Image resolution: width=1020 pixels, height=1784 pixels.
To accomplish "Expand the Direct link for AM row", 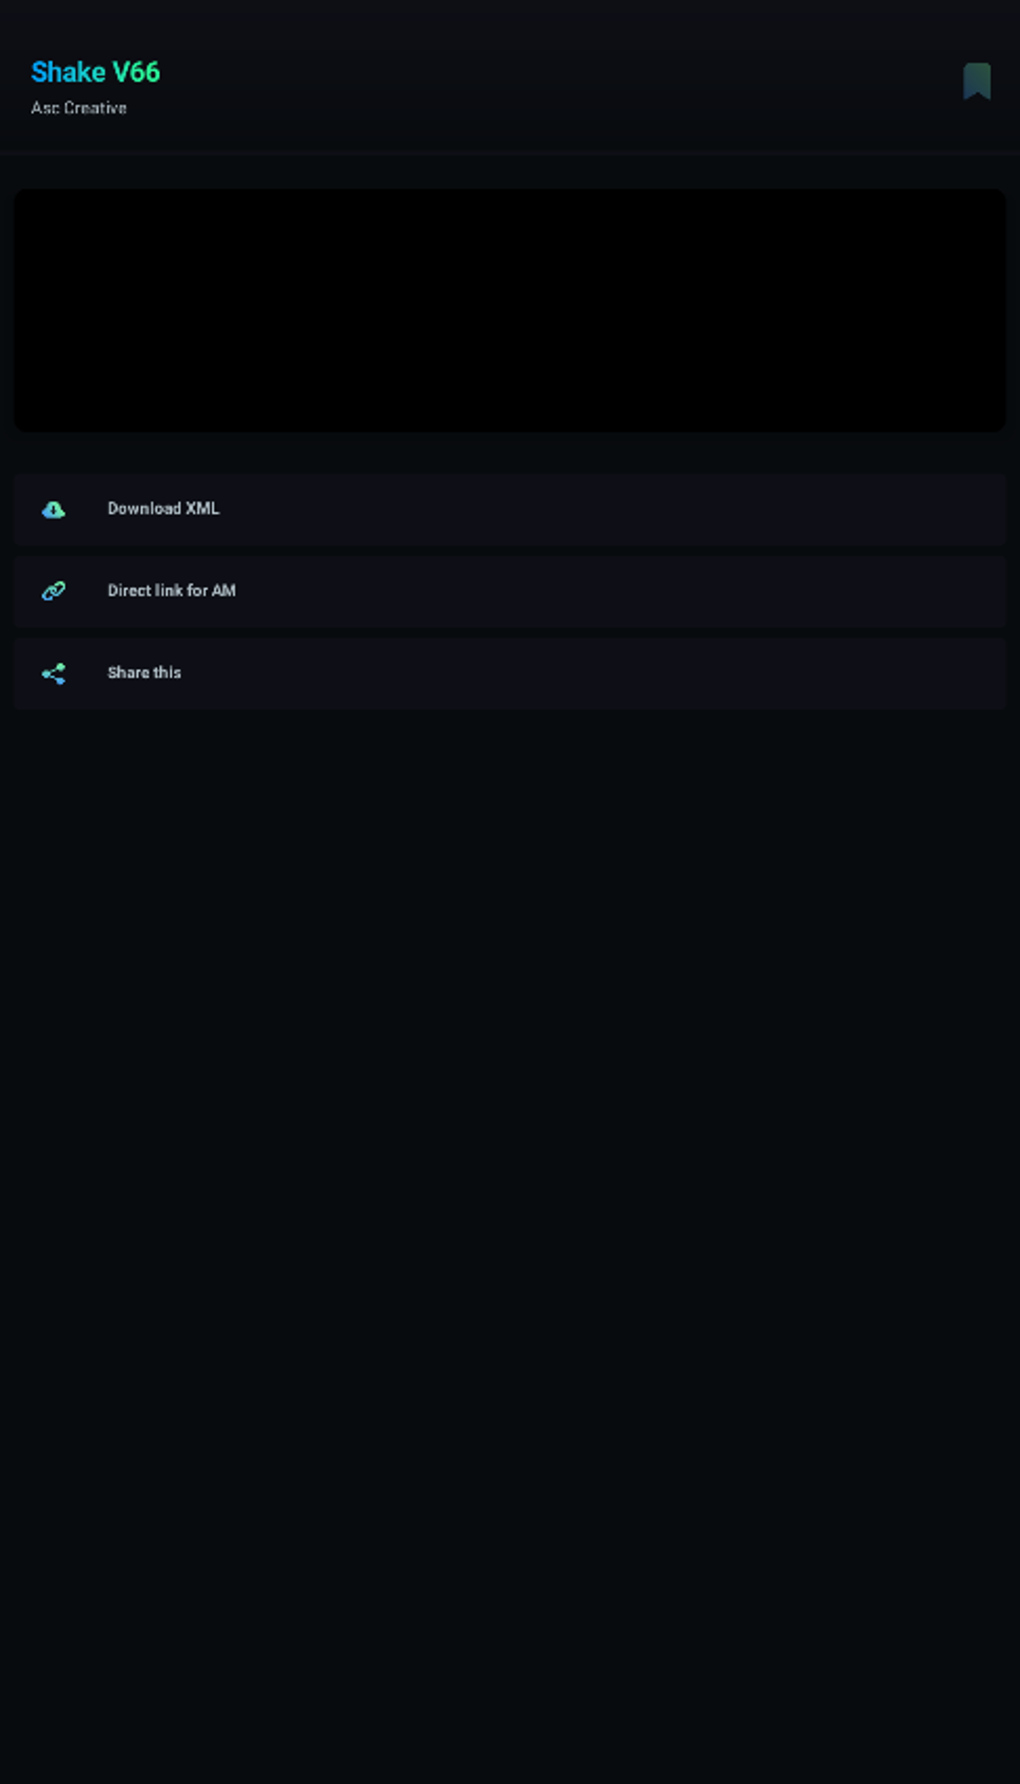I will (x=509, y=591).
